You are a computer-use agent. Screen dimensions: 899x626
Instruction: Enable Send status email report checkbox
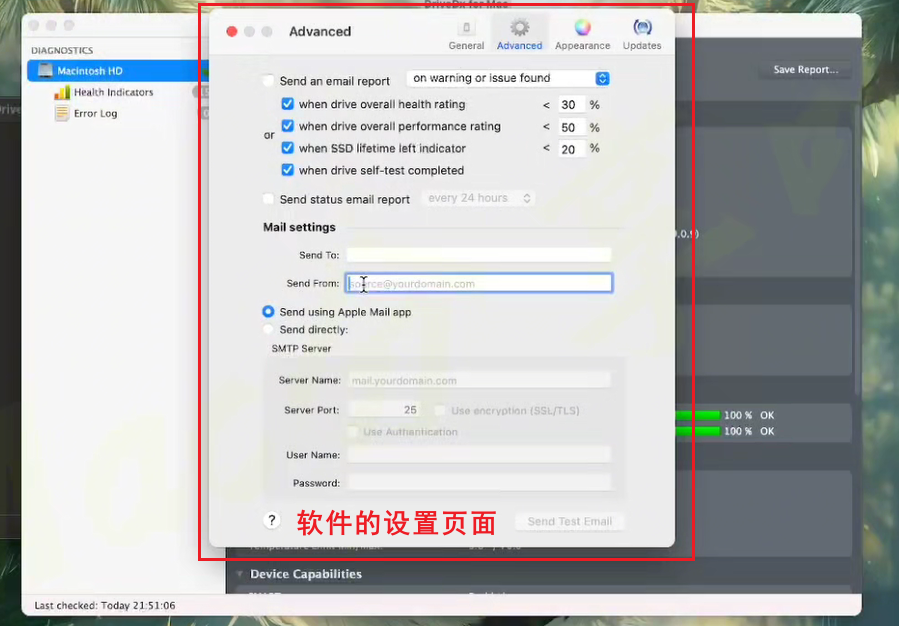pos(268,199)
